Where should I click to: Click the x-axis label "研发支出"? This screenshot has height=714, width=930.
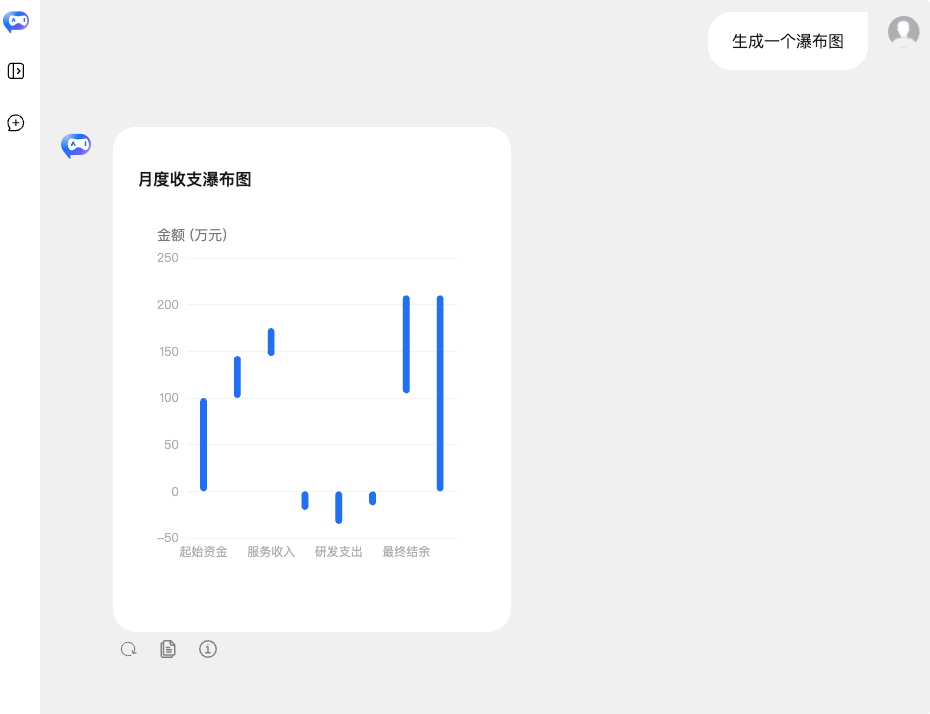tap(339, 552)
